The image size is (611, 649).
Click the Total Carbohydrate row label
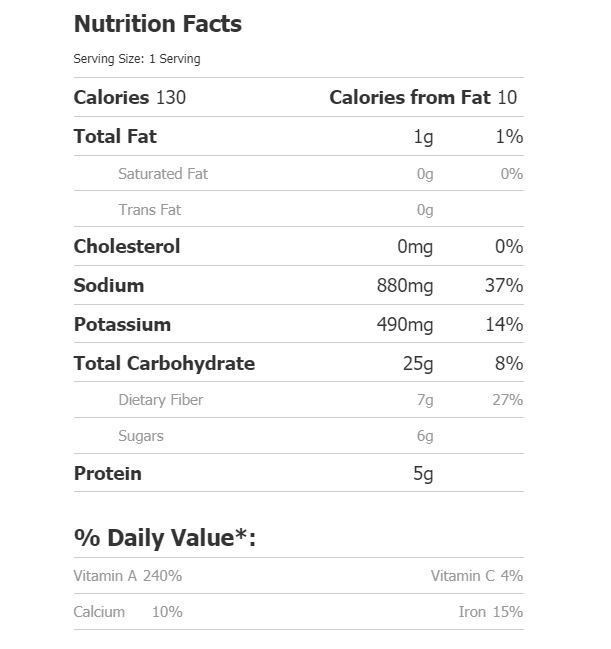point(164,363)
